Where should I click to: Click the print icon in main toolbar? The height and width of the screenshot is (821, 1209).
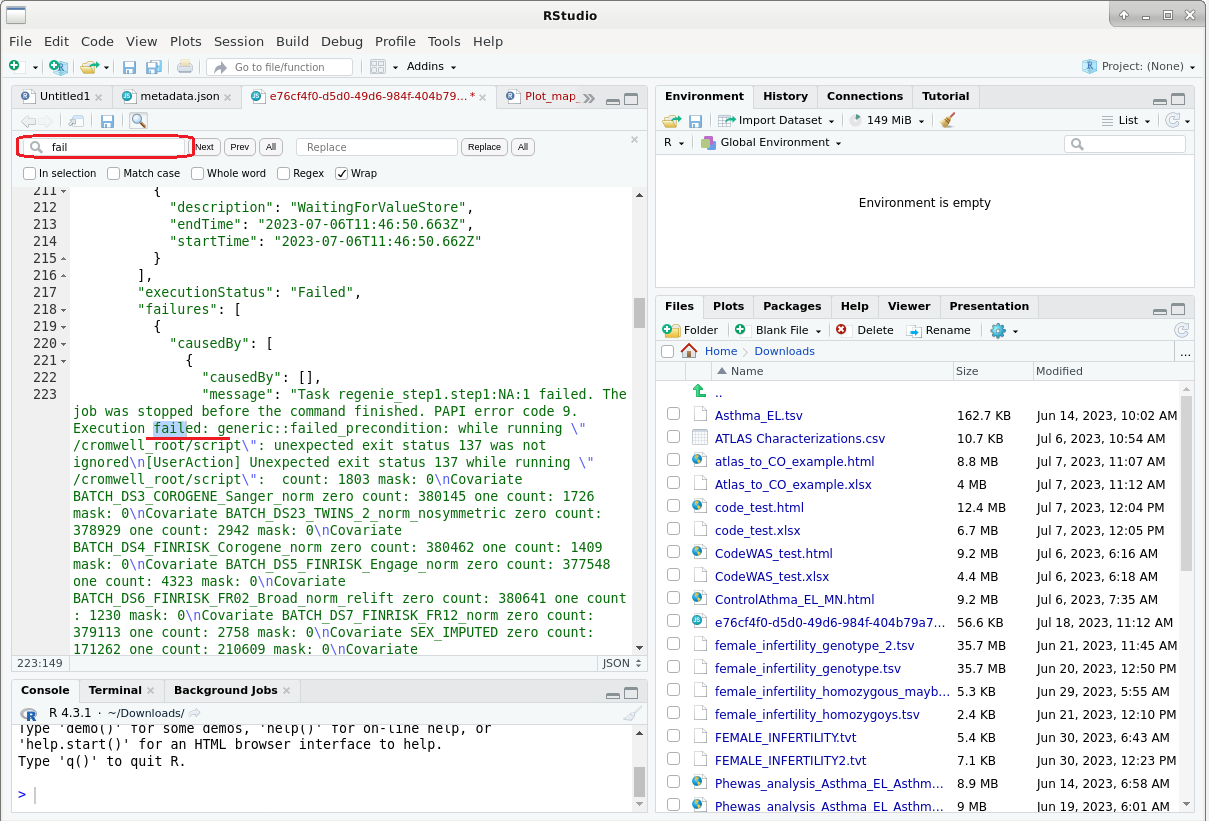click(185, 67)
